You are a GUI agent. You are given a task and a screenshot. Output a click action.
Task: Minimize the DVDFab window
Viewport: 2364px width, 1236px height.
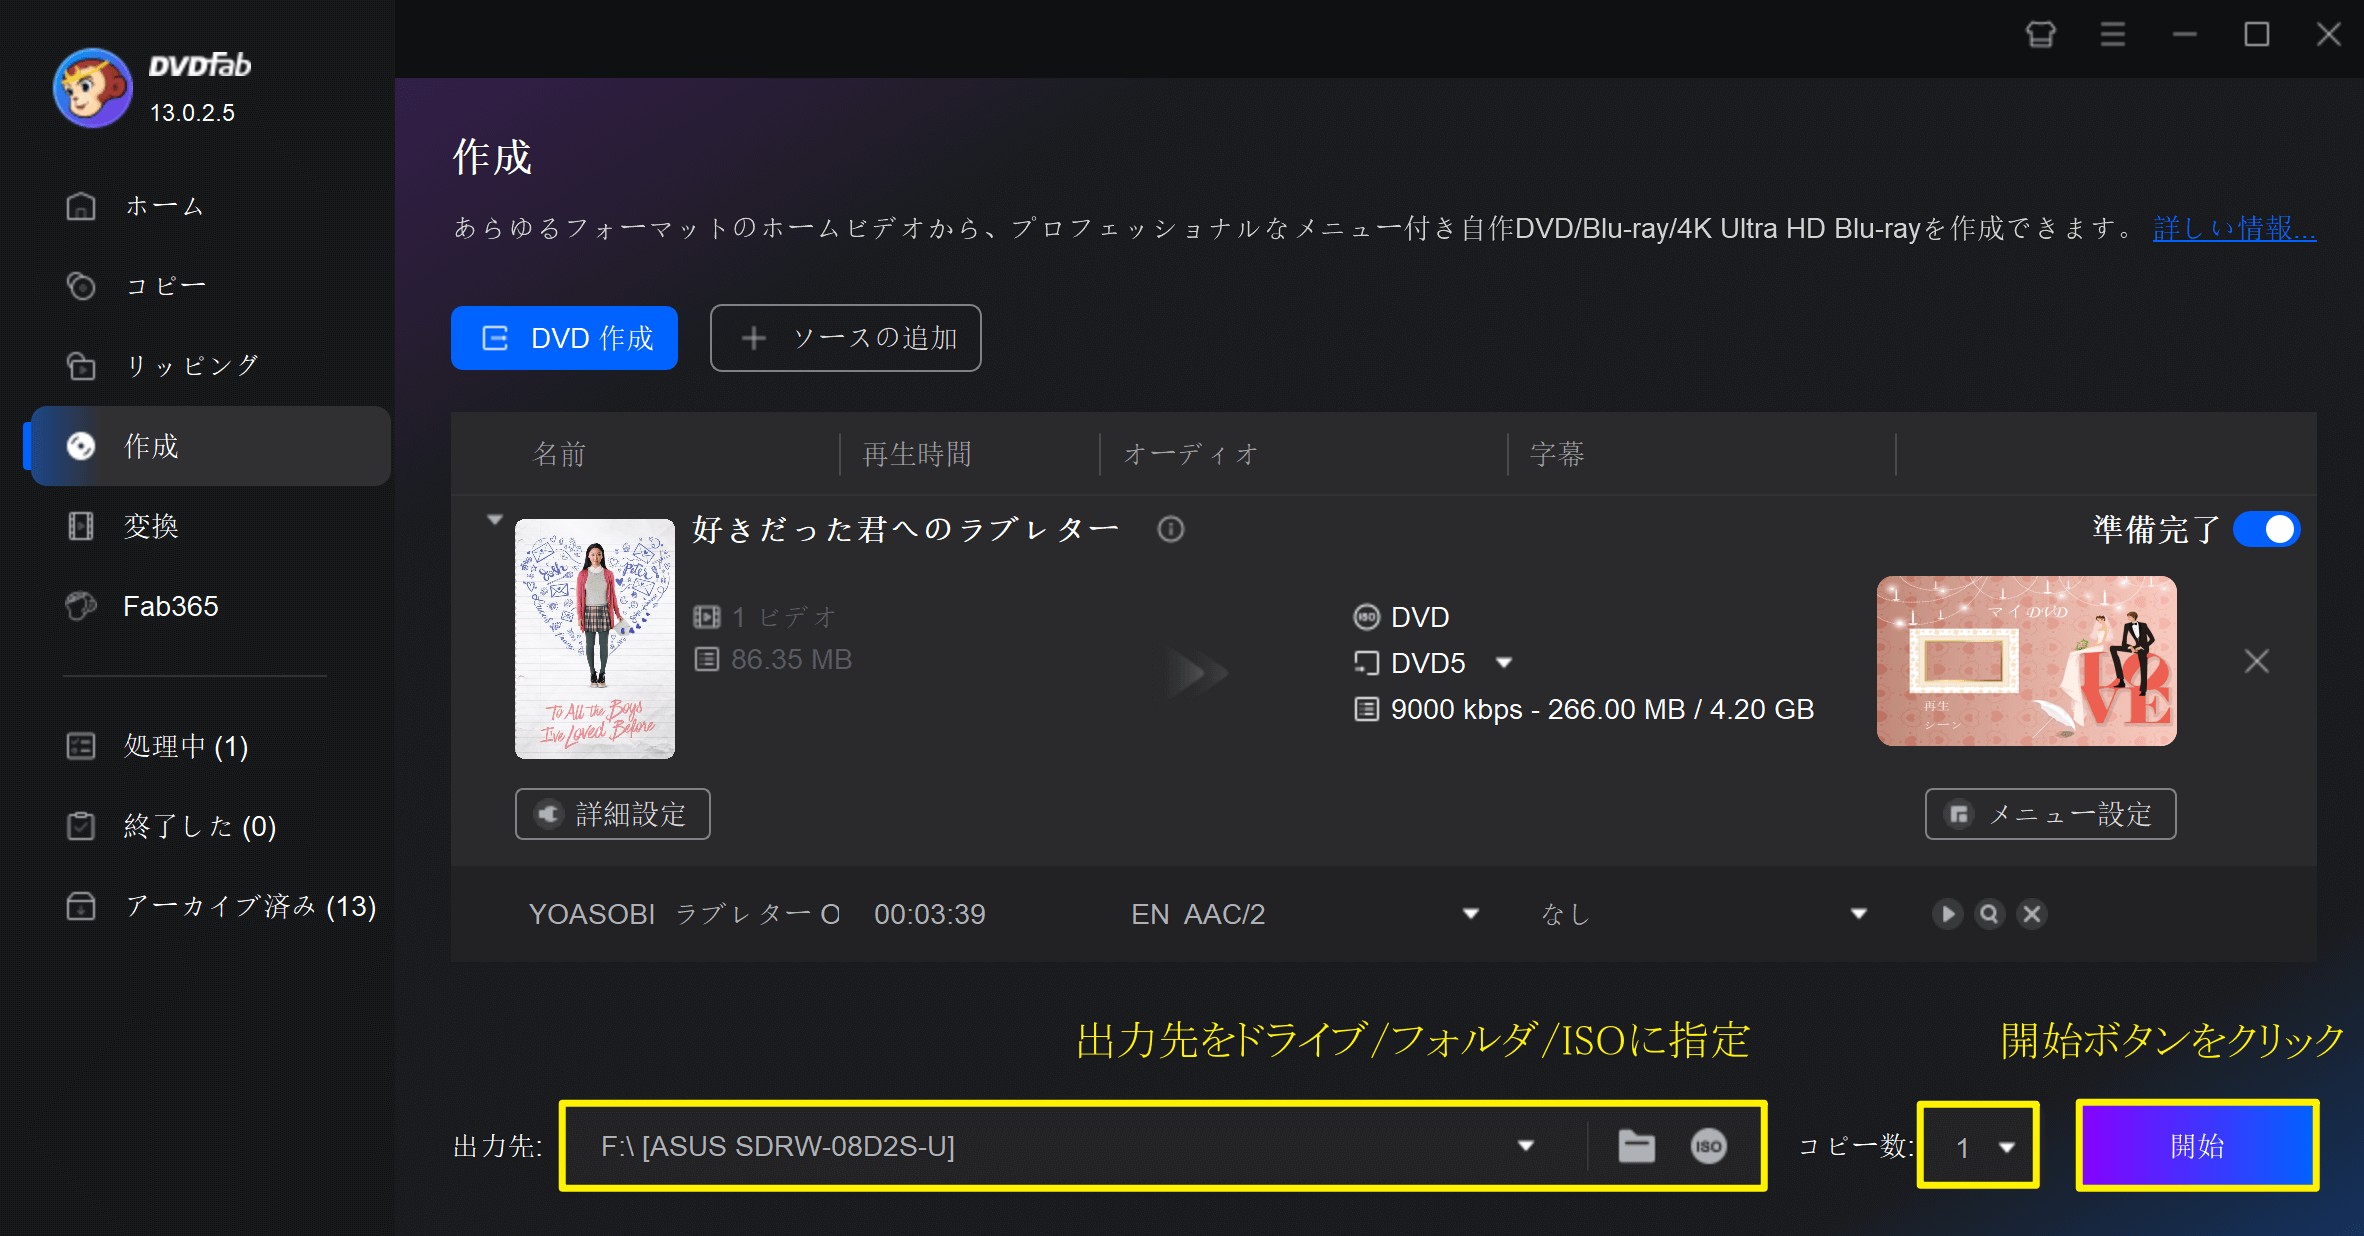click(x=2184, y=35)
